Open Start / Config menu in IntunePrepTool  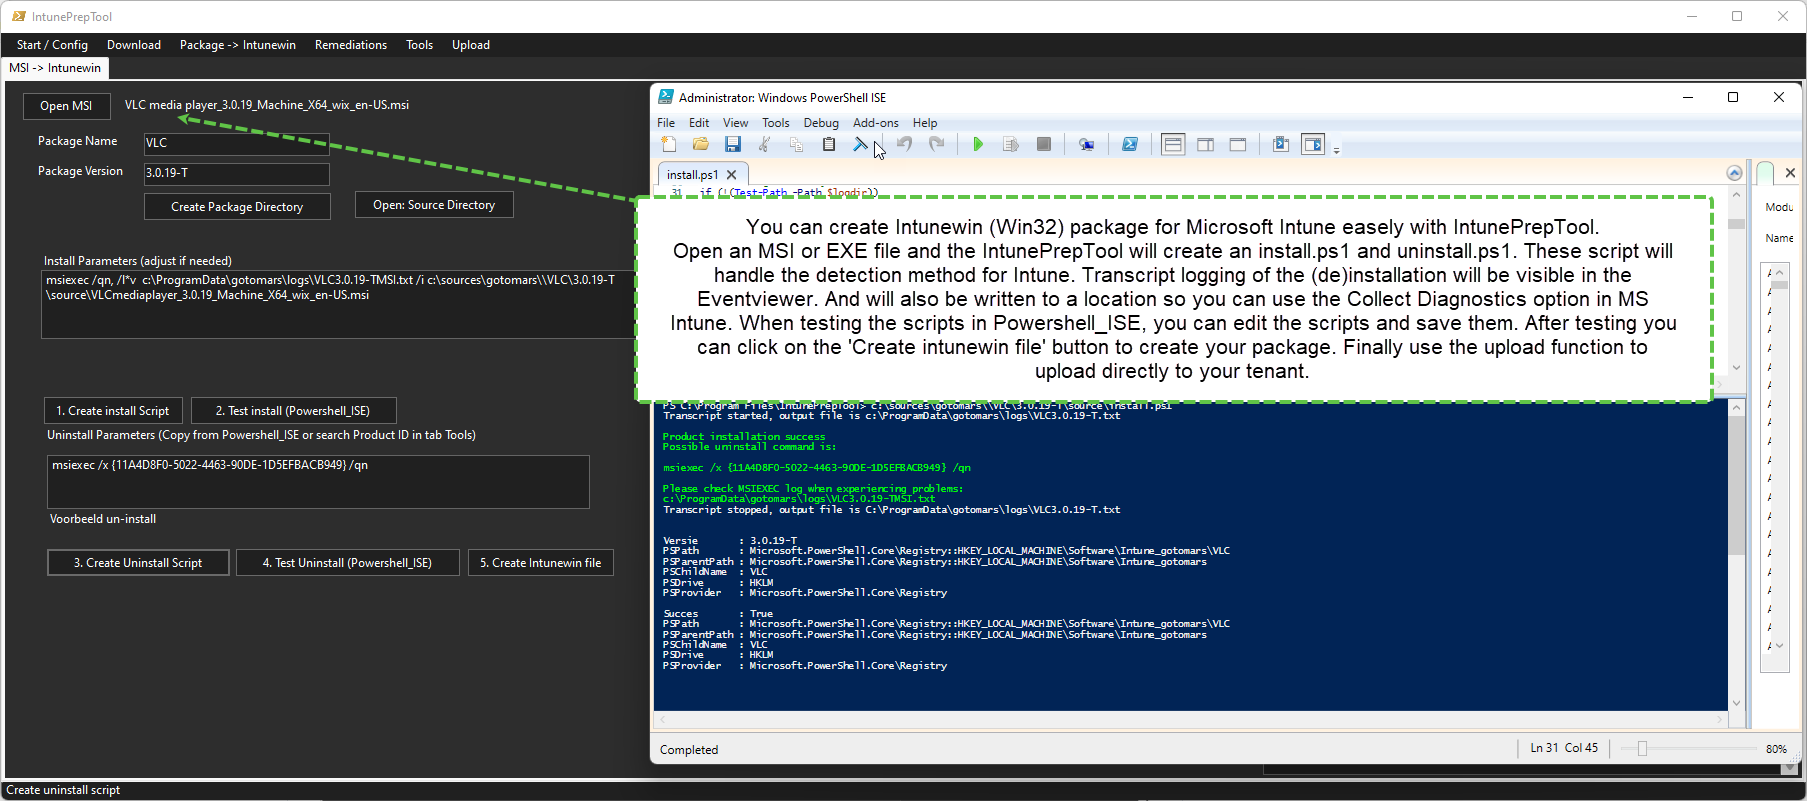pos(52,45)
